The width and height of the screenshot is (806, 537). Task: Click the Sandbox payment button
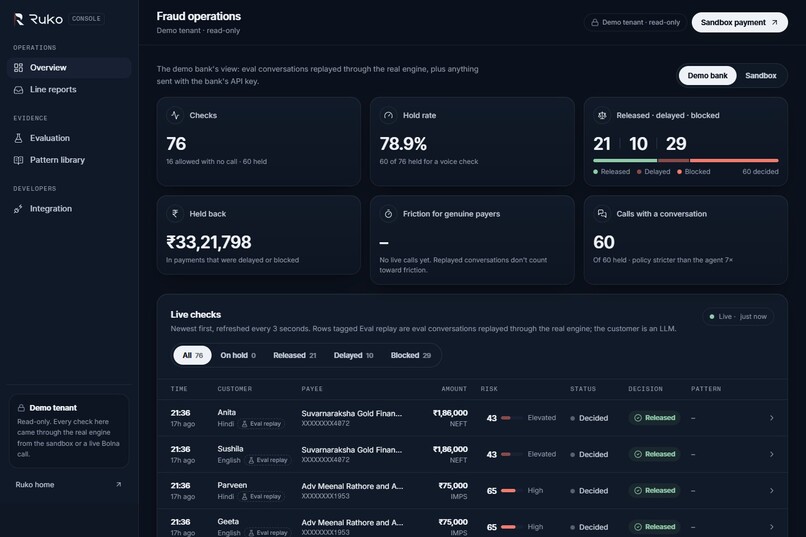pyautogui.click(x=739, y=23)
